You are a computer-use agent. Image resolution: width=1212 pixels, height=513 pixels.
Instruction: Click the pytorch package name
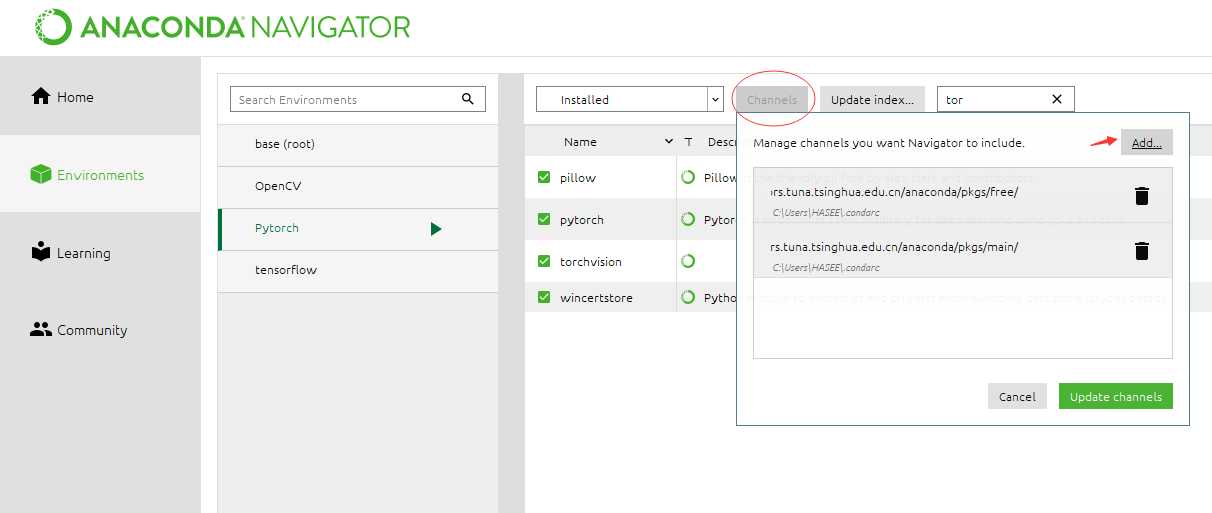click(582, 220)
